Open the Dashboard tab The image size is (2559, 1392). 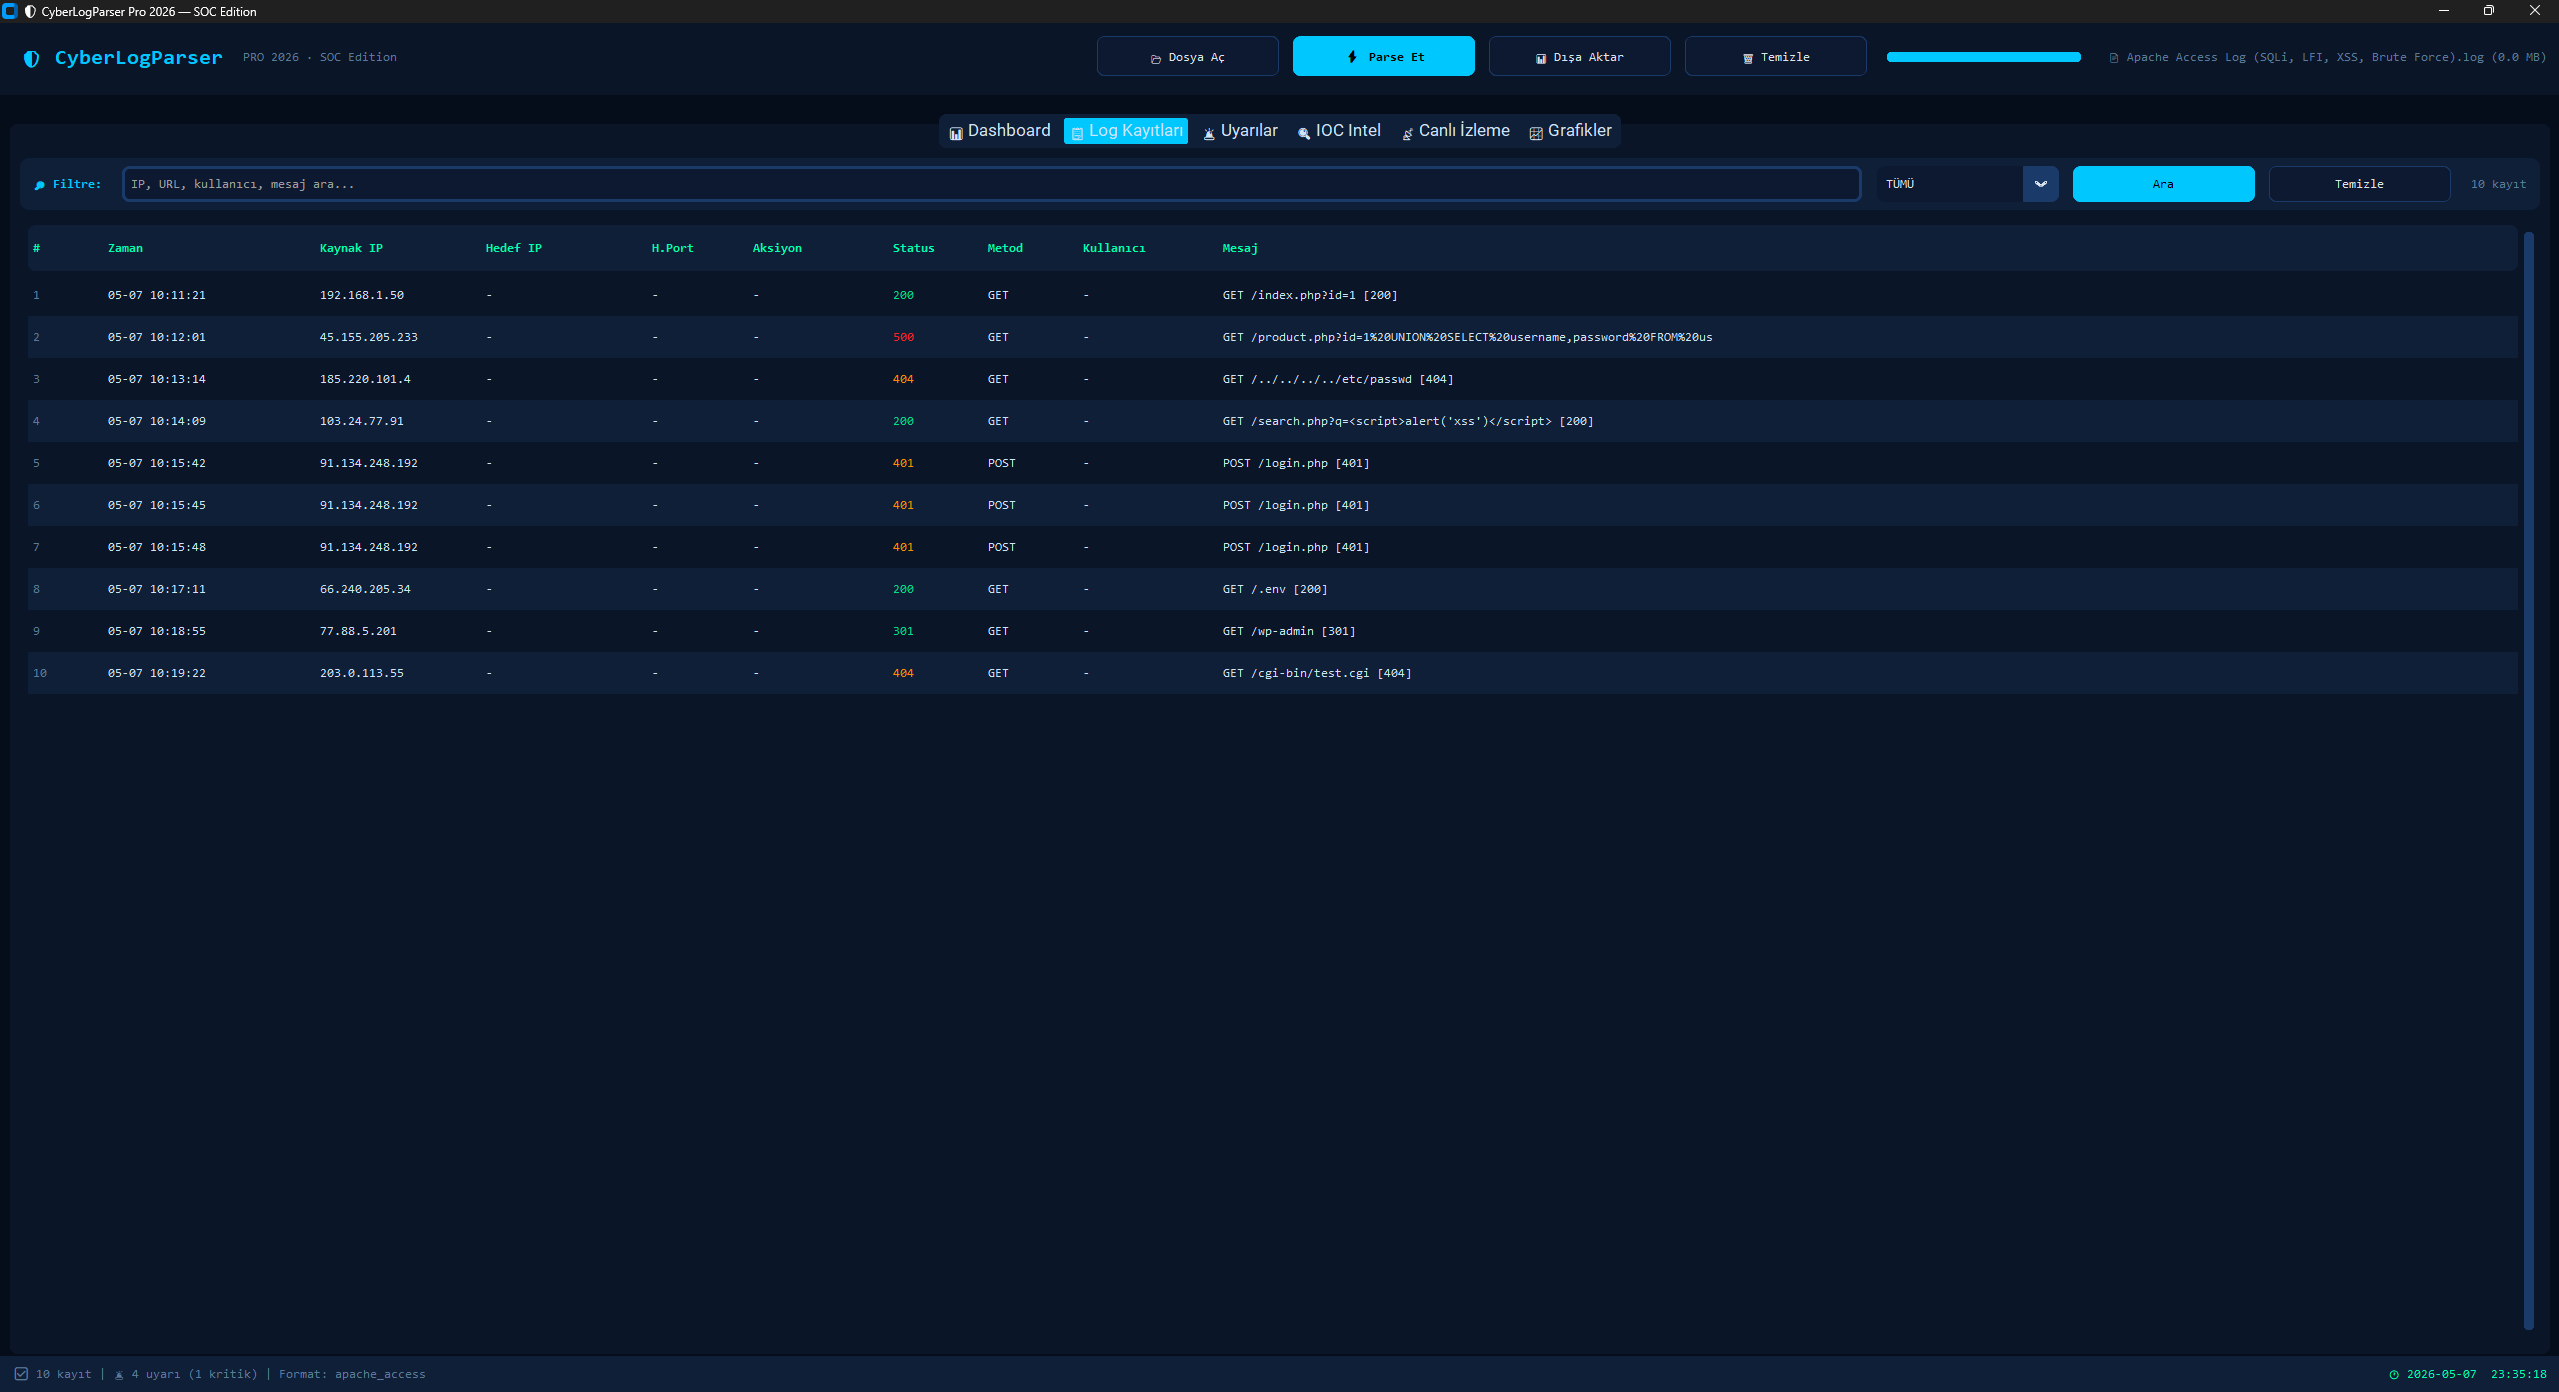pos(1000,131)
